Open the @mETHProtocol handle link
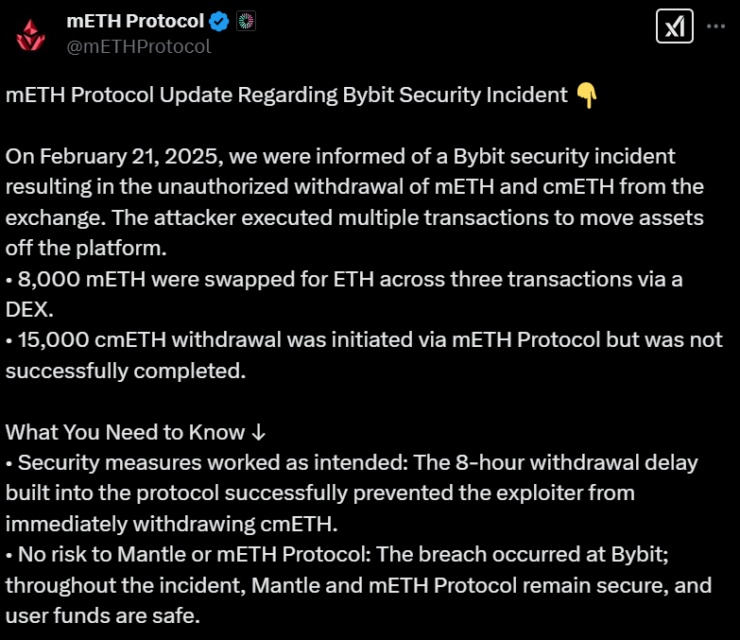Screen dimensions: 740x640 [139, 47]
